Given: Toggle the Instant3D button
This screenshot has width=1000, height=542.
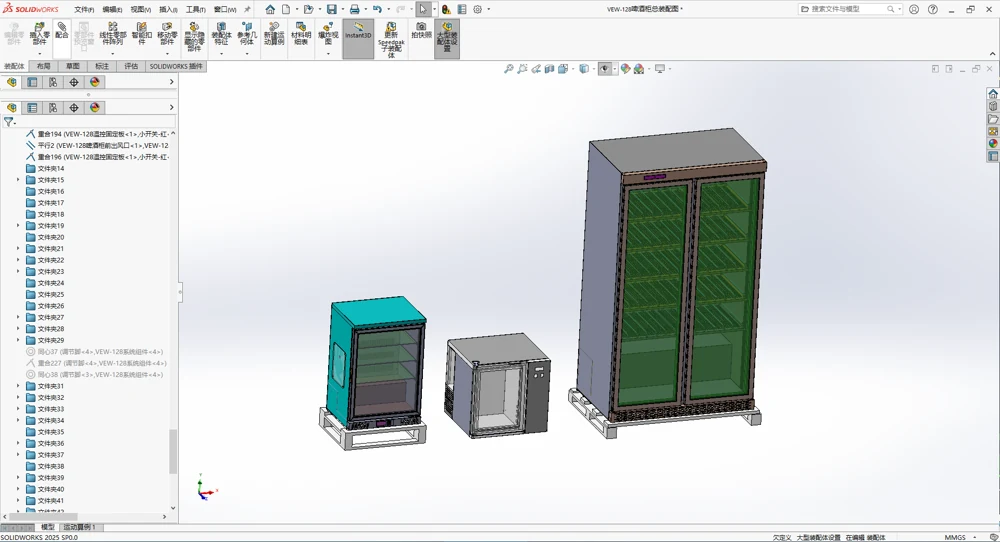Looking at the screenshot, I should [358, 38].
